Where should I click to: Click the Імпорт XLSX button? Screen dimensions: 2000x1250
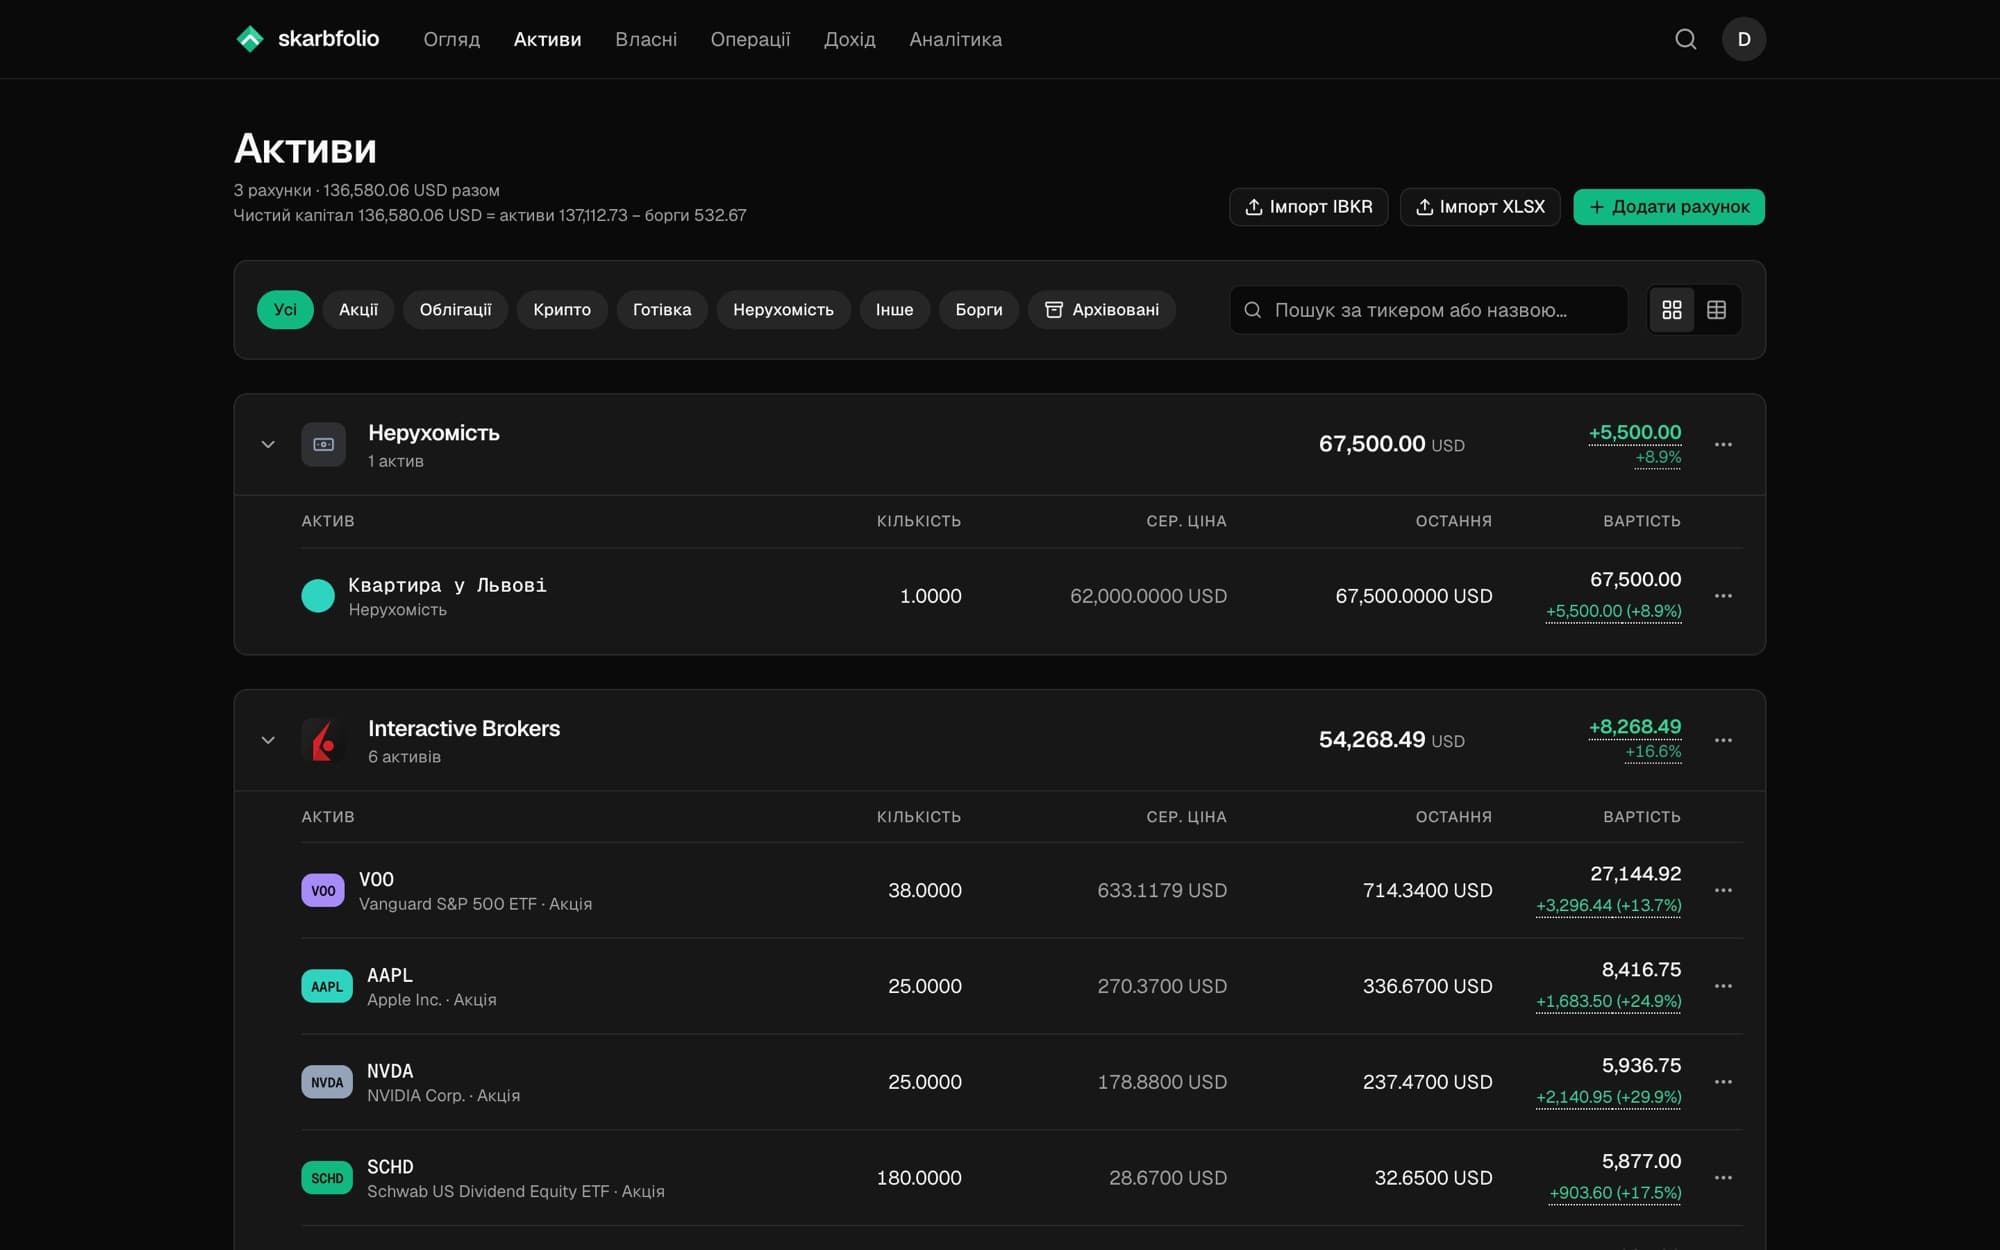pos(1480,207)
